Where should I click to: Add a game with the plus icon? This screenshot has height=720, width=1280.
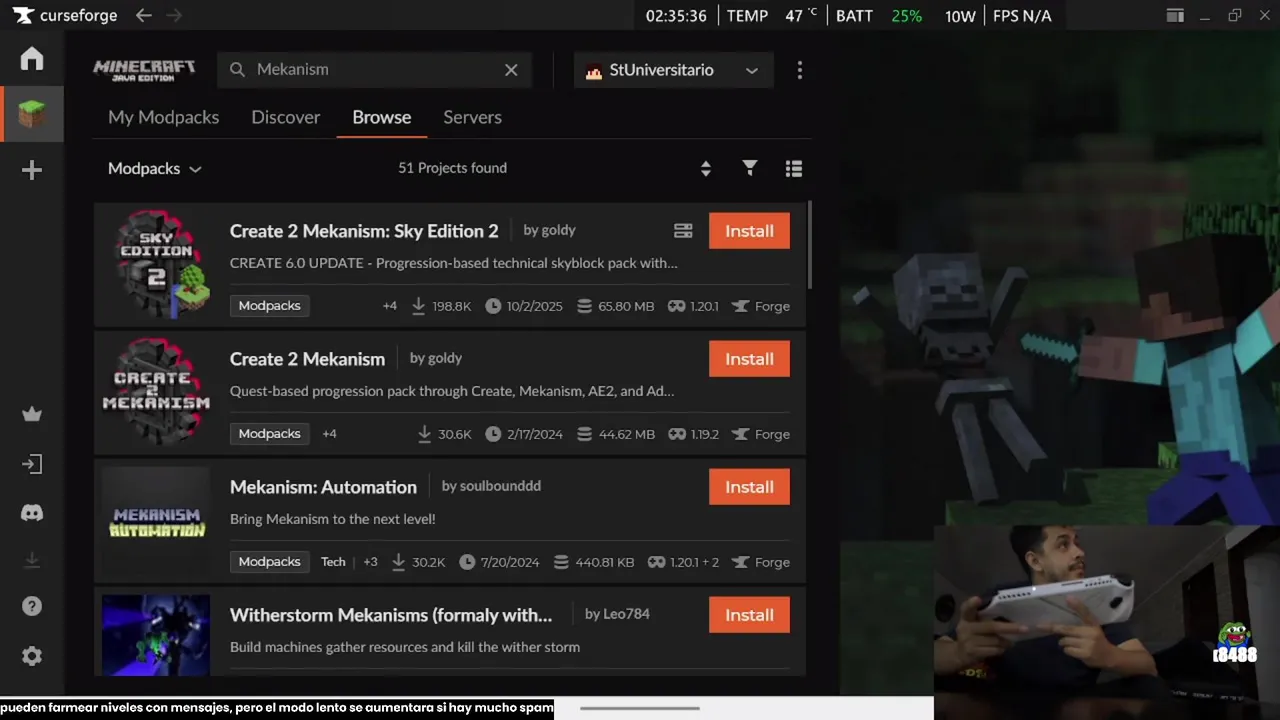[32, 170]
